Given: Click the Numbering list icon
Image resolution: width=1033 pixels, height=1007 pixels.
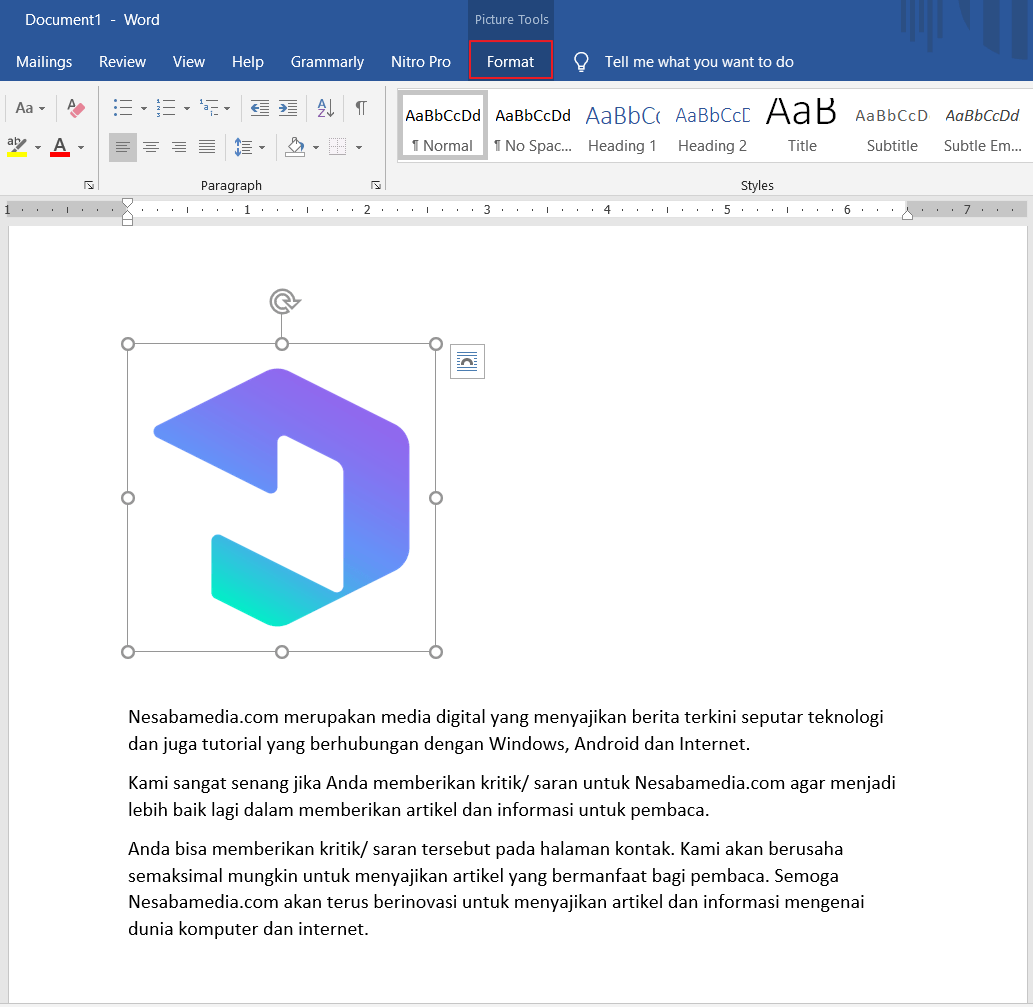Looking at the screenshot, I should tap(166, 108).
